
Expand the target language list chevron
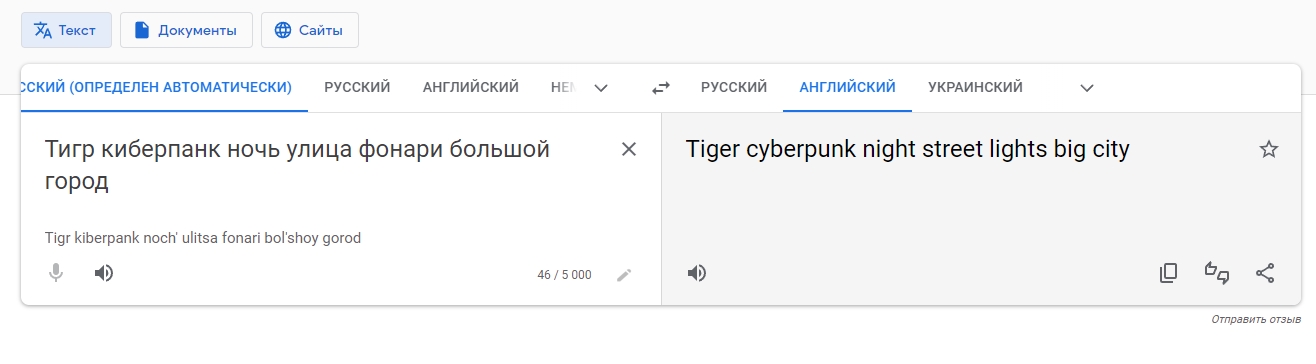click(1087, 88)
